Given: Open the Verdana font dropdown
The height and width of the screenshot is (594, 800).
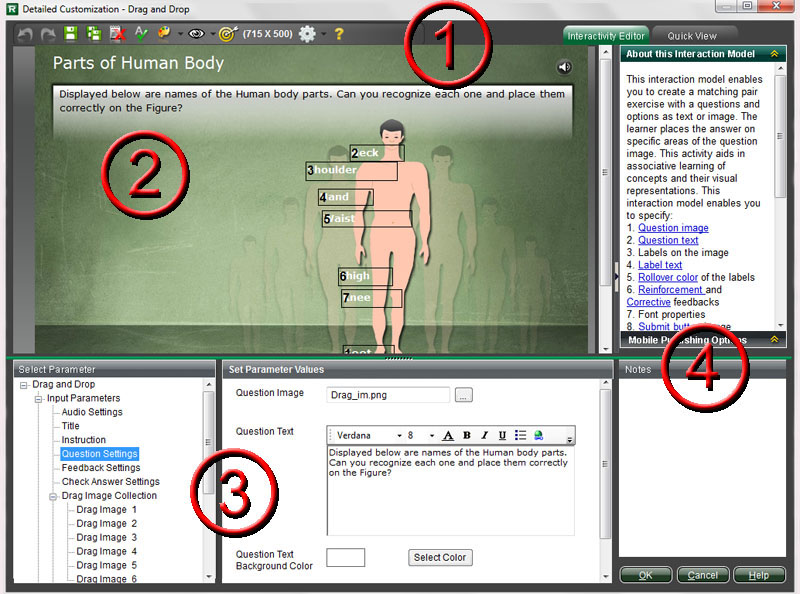Looking at the screenshot, I should (x=399, y=436).
